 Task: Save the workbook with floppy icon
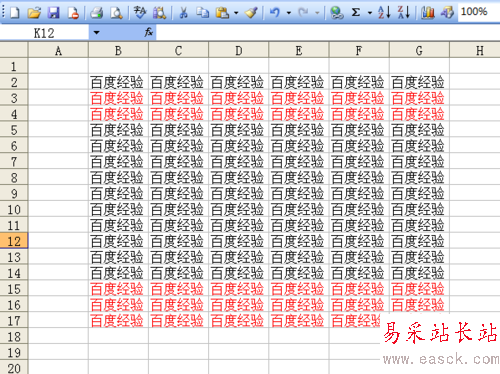click(53, 13)
